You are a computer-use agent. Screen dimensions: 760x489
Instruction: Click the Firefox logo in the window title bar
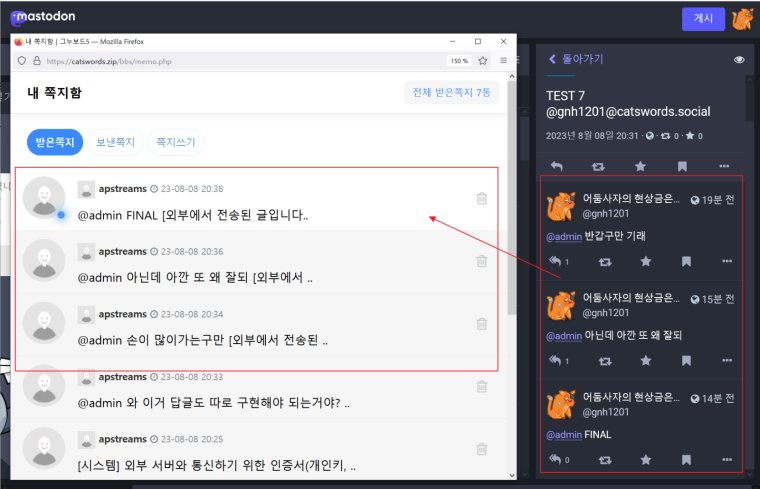[18, 41]
